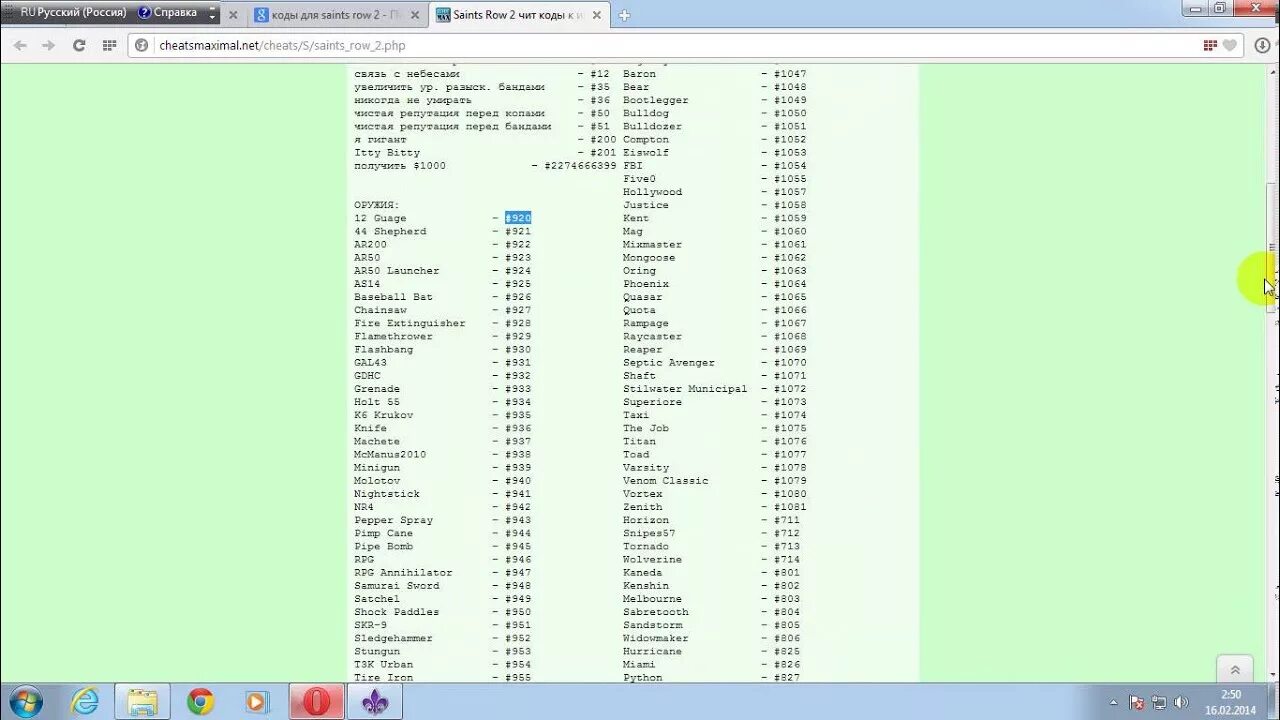Screen dimensions: 1280x720
Task: Open a new tab with plus
Action: (624, 15)
